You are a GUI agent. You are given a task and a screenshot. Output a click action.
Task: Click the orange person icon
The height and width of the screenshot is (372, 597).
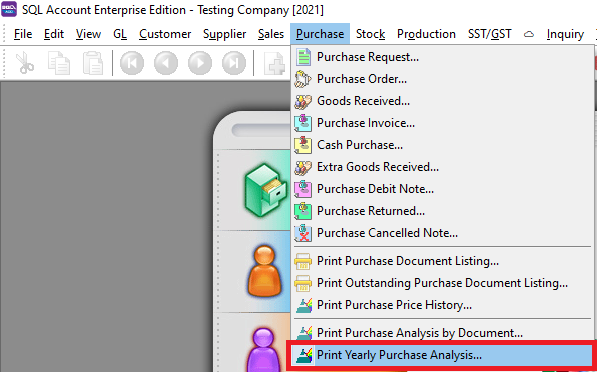(x=264, y=271)
